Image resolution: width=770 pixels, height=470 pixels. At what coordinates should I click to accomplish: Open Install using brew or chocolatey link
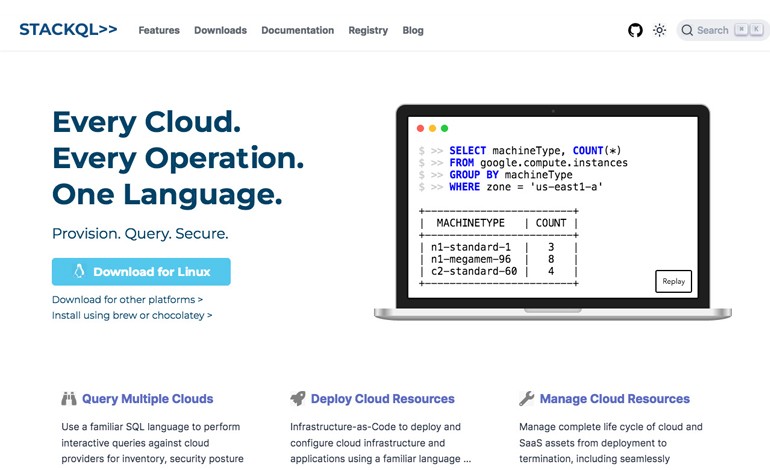tap(132, 315)
